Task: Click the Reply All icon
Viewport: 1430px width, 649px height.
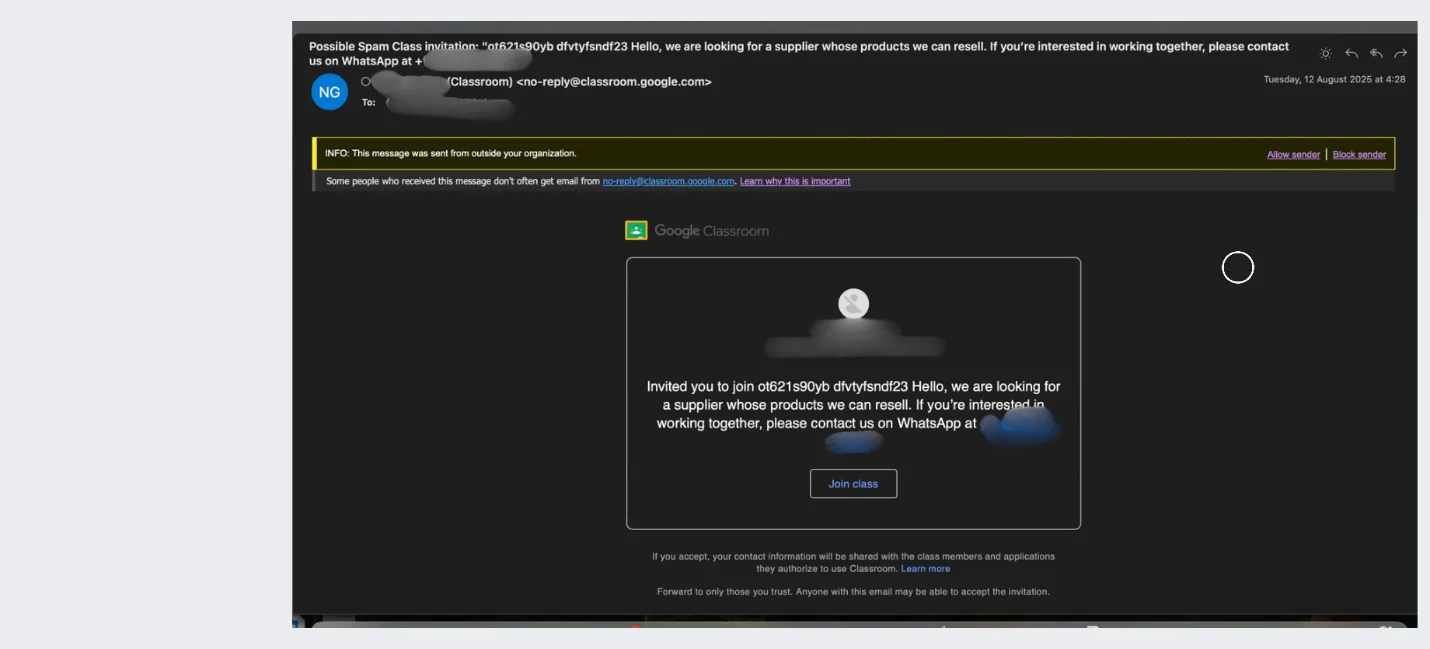Action: click(1376, 53)
